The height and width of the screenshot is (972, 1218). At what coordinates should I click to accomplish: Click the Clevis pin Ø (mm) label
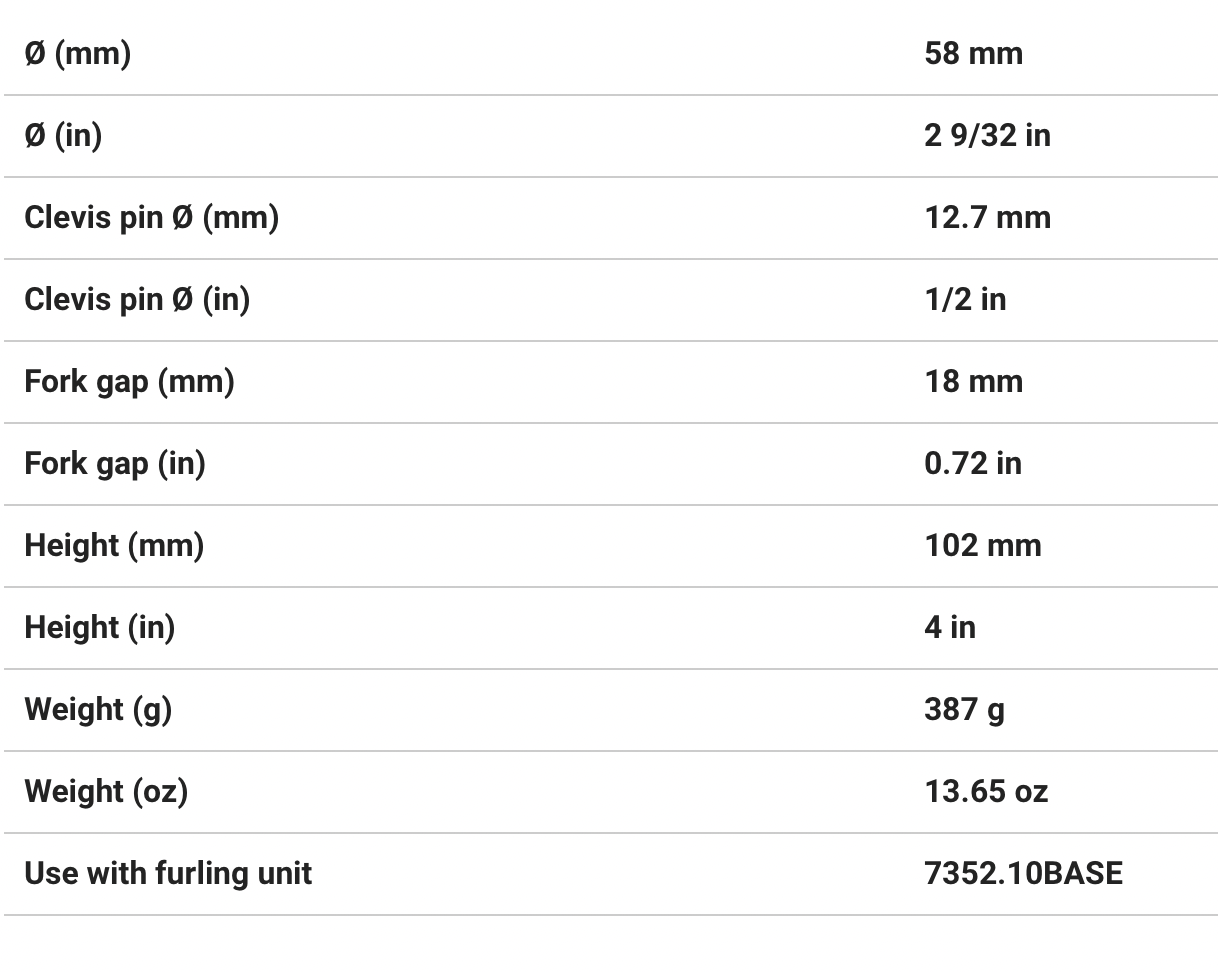pos(151,217)
